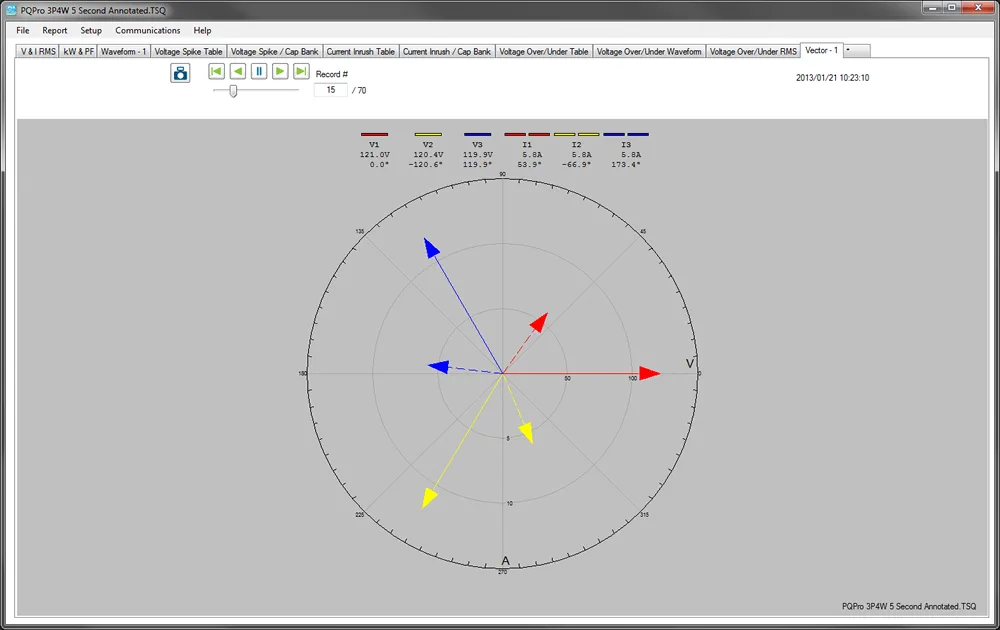The image size is (1000, 630).
Task: Open the Current Inrush Table tab
Action: tap(361, 52)
